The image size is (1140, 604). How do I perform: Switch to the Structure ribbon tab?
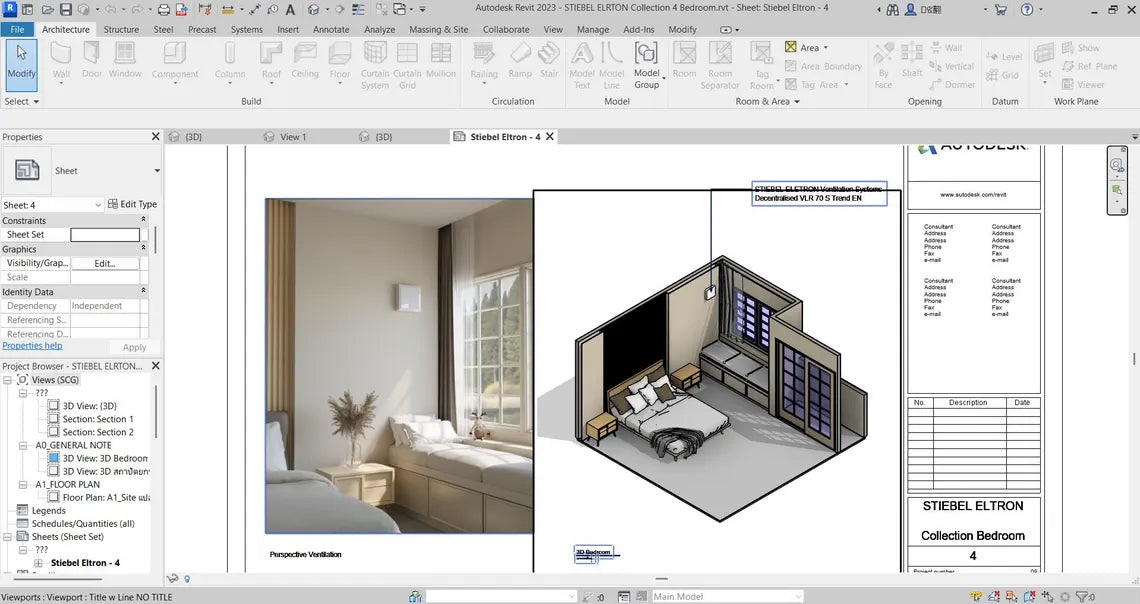point(121,30)
